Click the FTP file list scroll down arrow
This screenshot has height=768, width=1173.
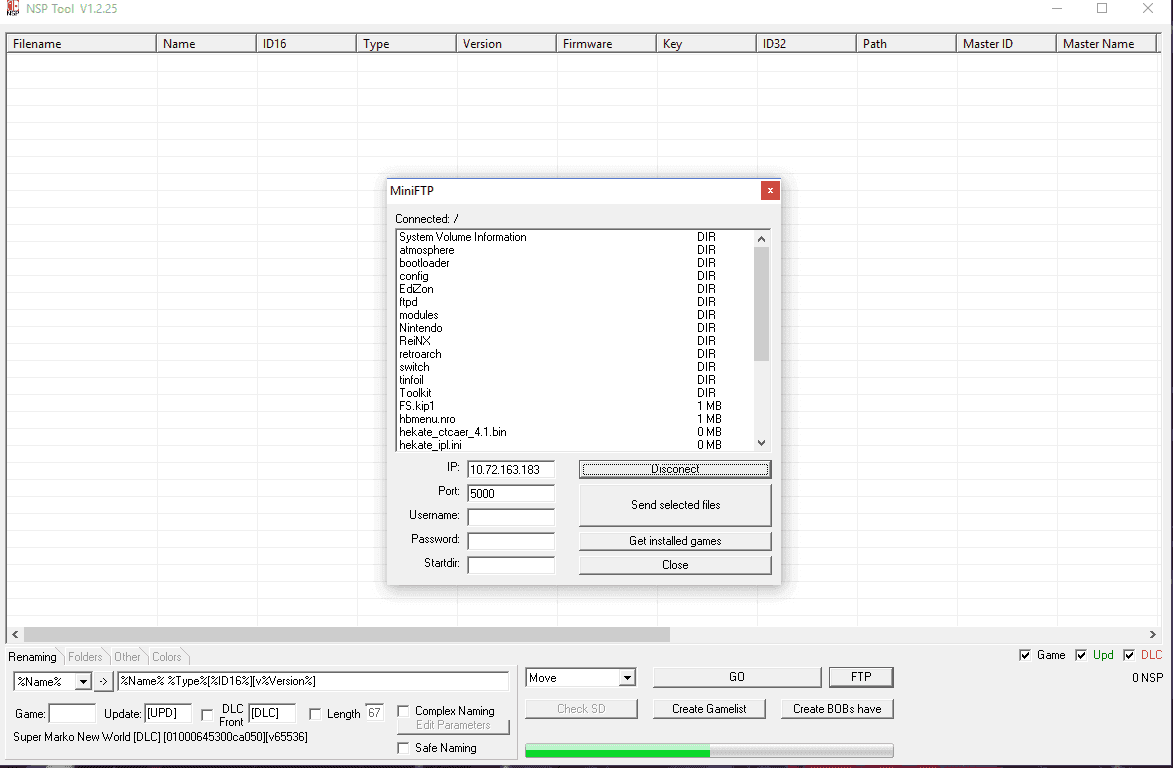[x=762, y=443]
